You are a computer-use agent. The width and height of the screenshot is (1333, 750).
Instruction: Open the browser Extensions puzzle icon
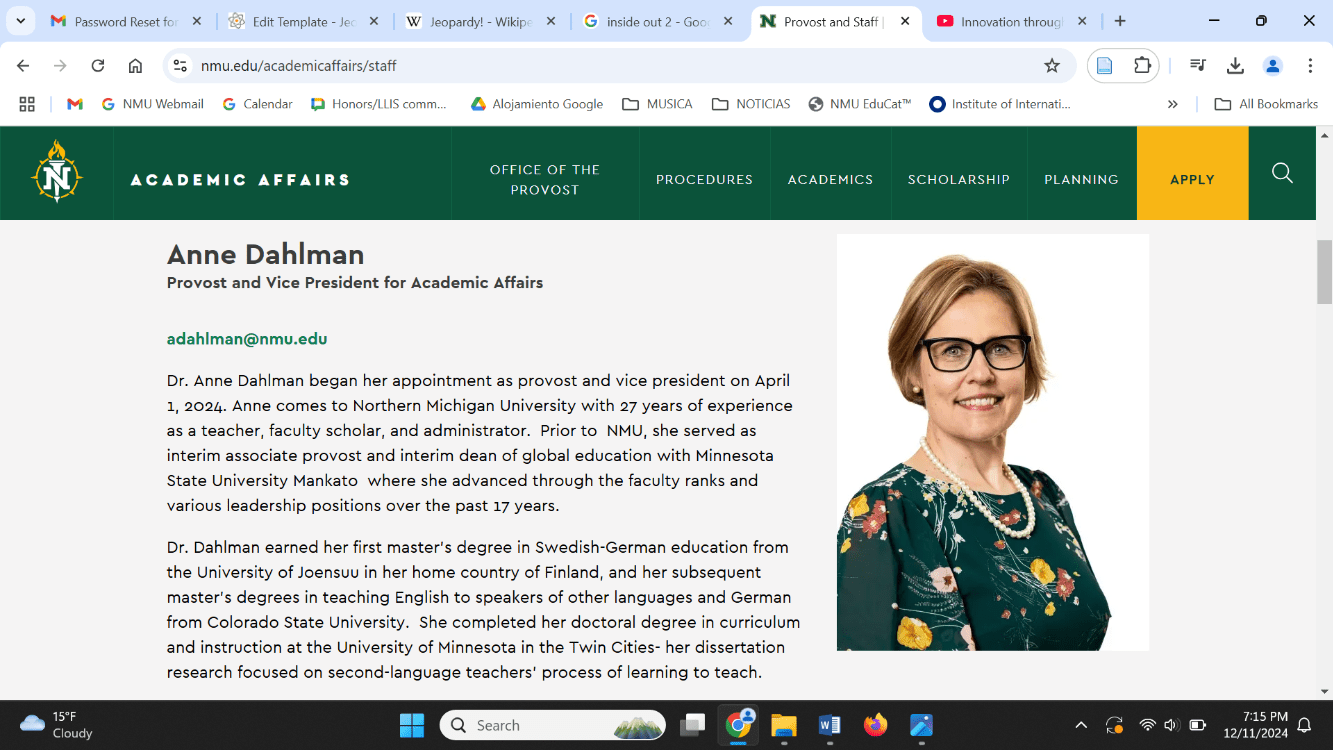(1142, 66)
